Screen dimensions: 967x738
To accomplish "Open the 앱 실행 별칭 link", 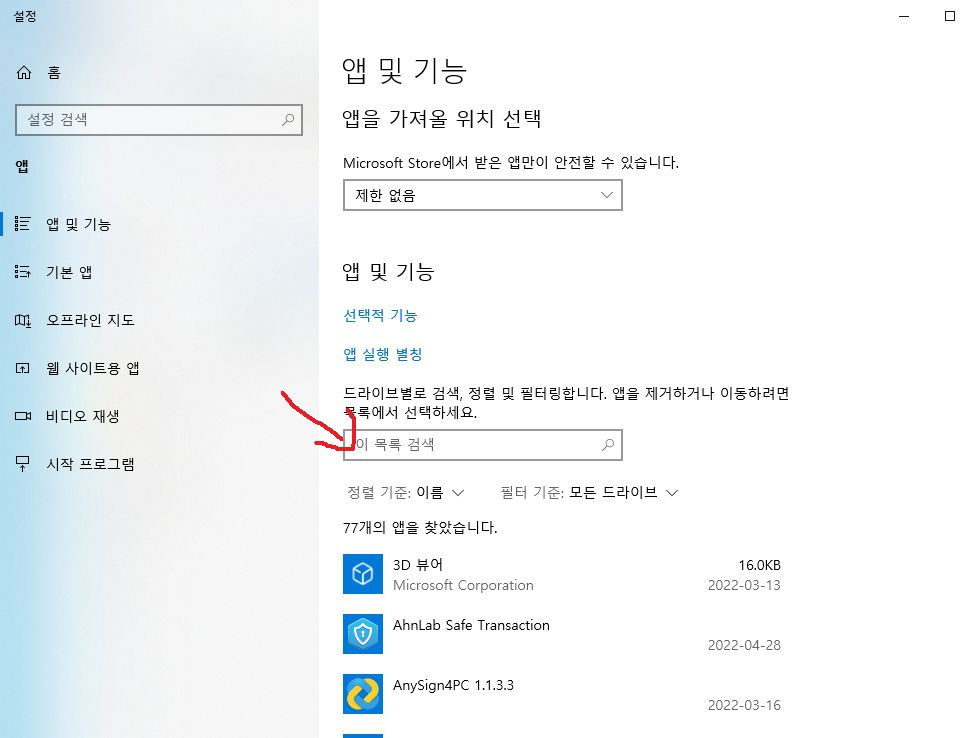I will pos(382,354).
